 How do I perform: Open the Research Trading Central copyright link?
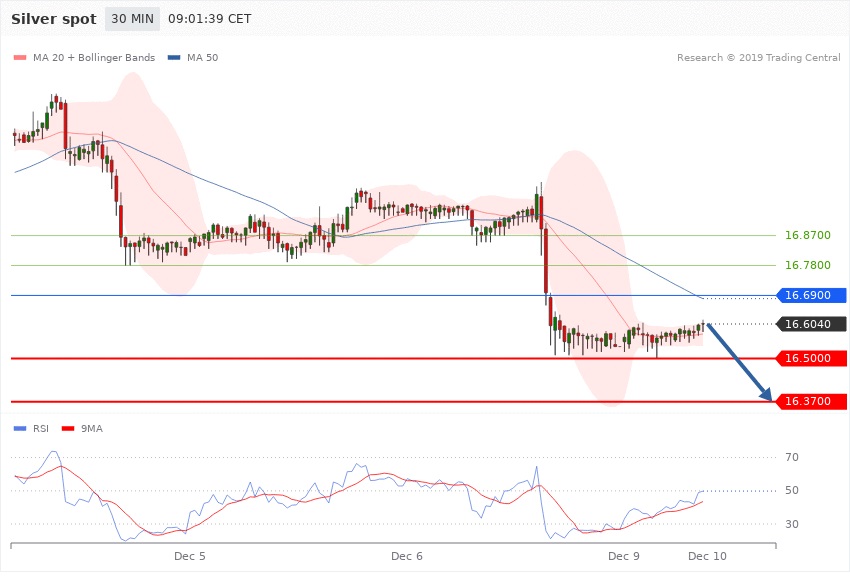(758, 58)
